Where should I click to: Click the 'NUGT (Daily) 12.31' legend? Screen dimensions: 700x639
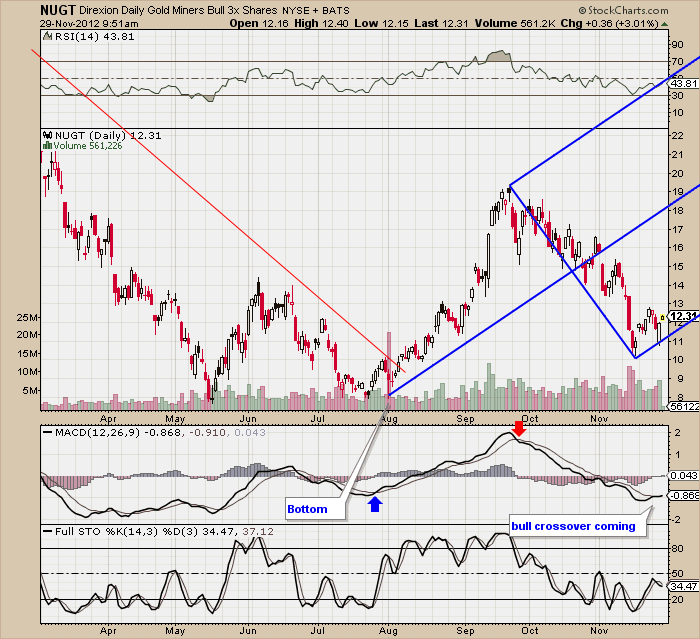click(108, 135)
